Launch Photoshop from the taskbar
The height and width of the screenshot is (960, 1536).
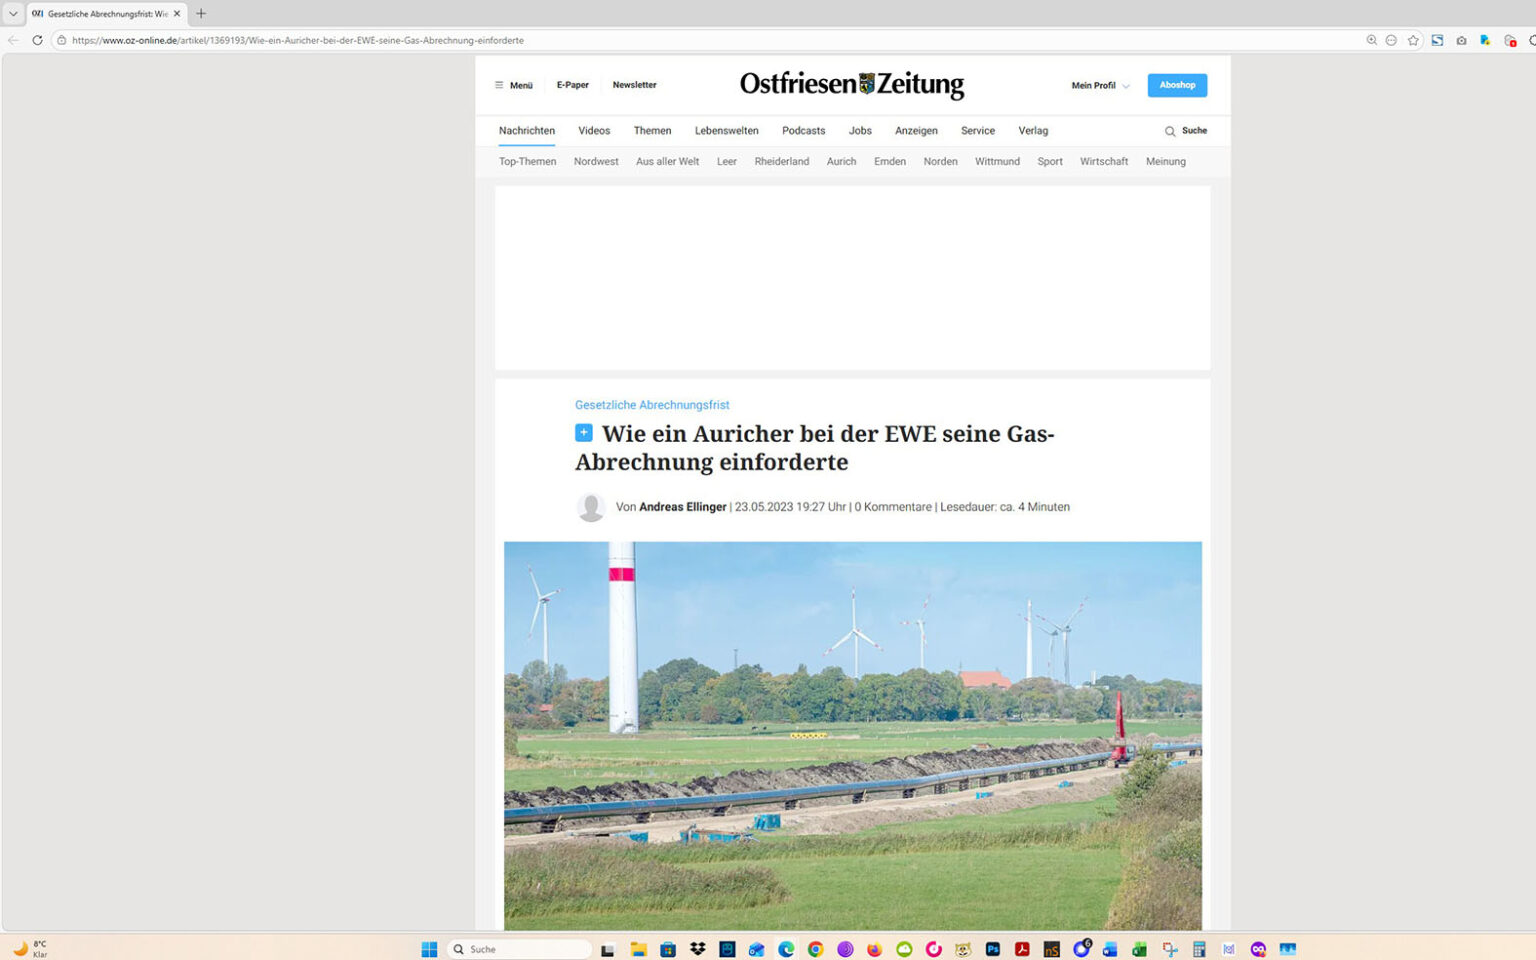click(993, 948)
